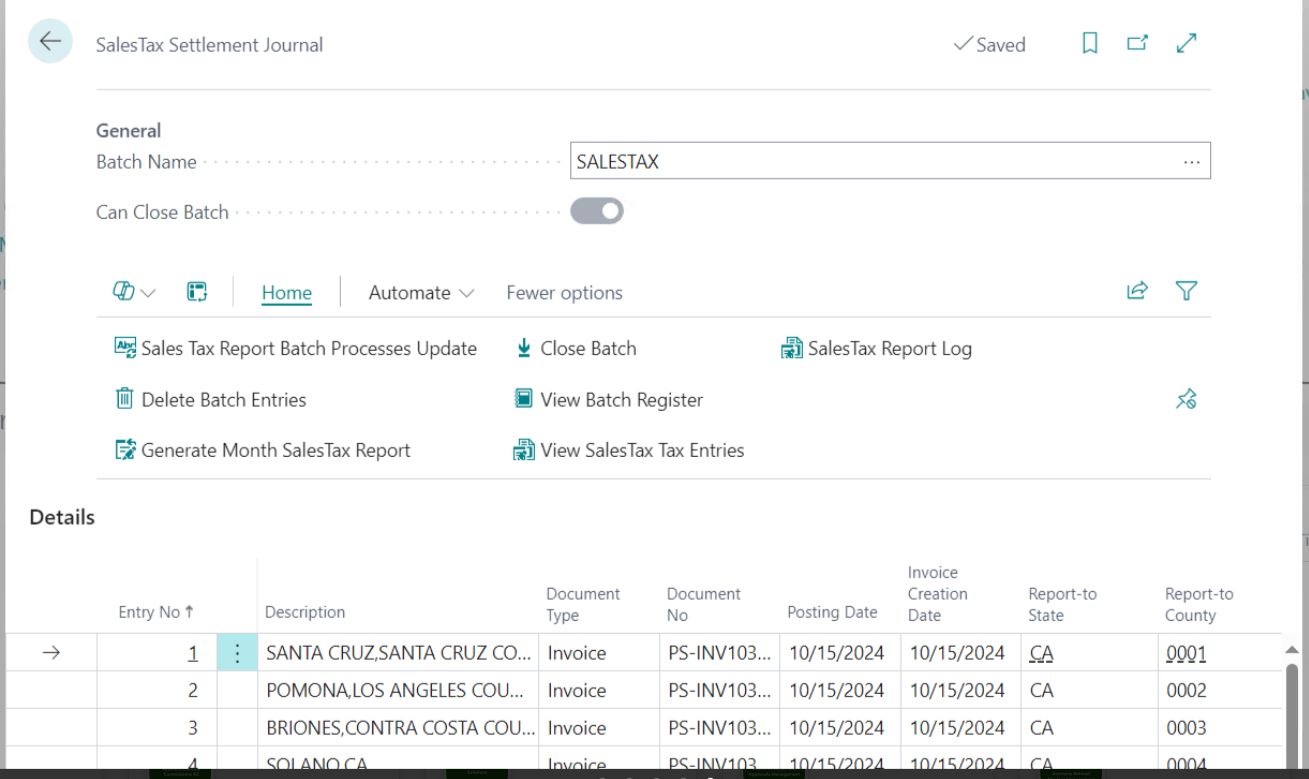Screen dimensions: 1309x779
Task: Disable the Can Close Batch toggle
Action: (x=597, y=210)
